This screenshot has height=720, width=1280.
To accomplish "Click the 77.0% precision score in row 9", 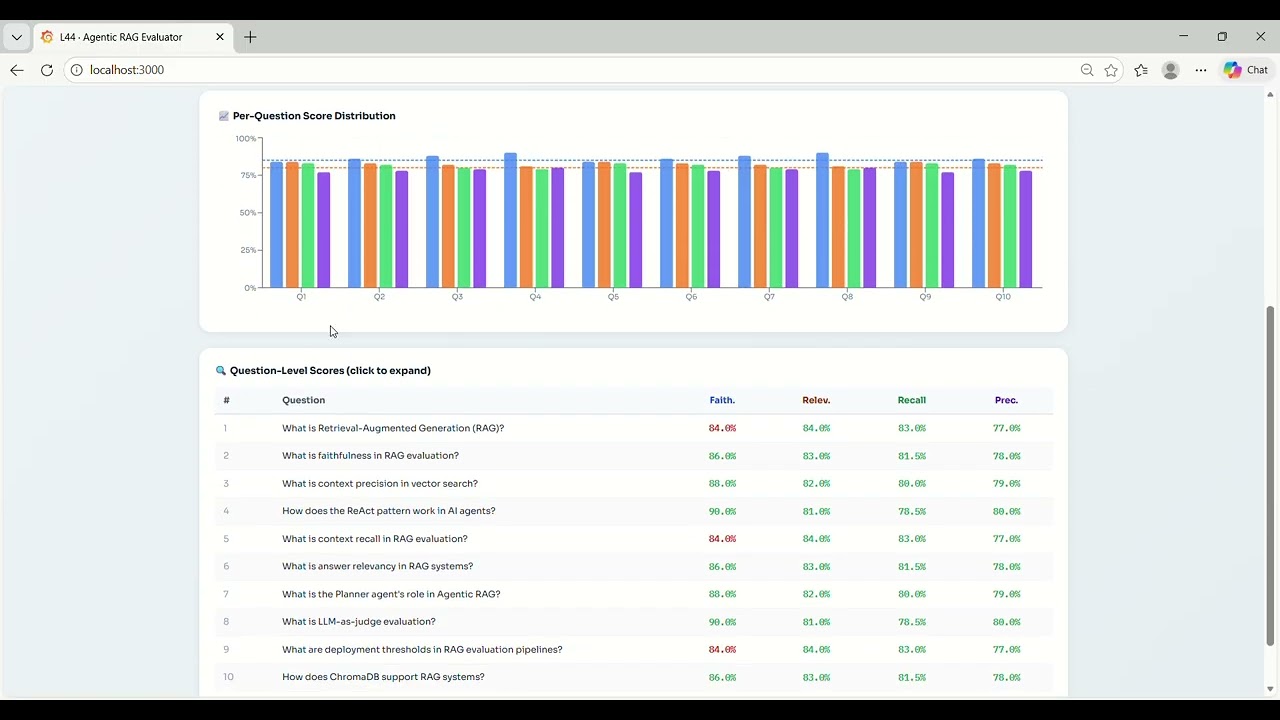I will click(x=1006, y=650).
